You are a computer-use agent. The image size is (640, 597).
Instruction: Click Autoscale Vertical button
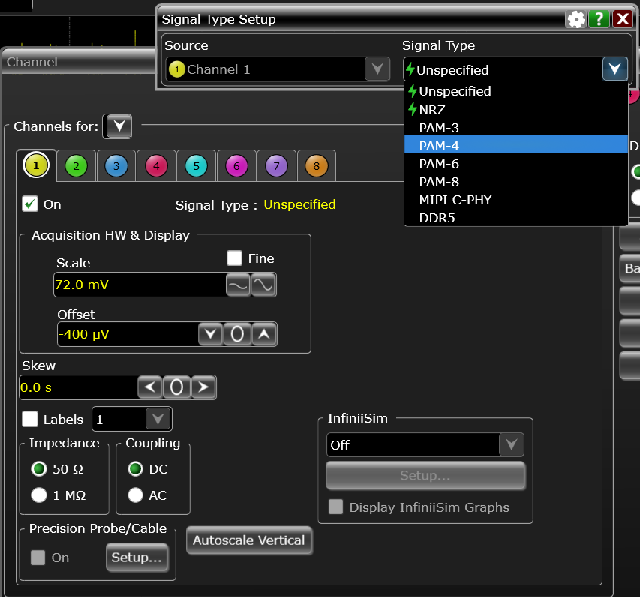(249, 540)
